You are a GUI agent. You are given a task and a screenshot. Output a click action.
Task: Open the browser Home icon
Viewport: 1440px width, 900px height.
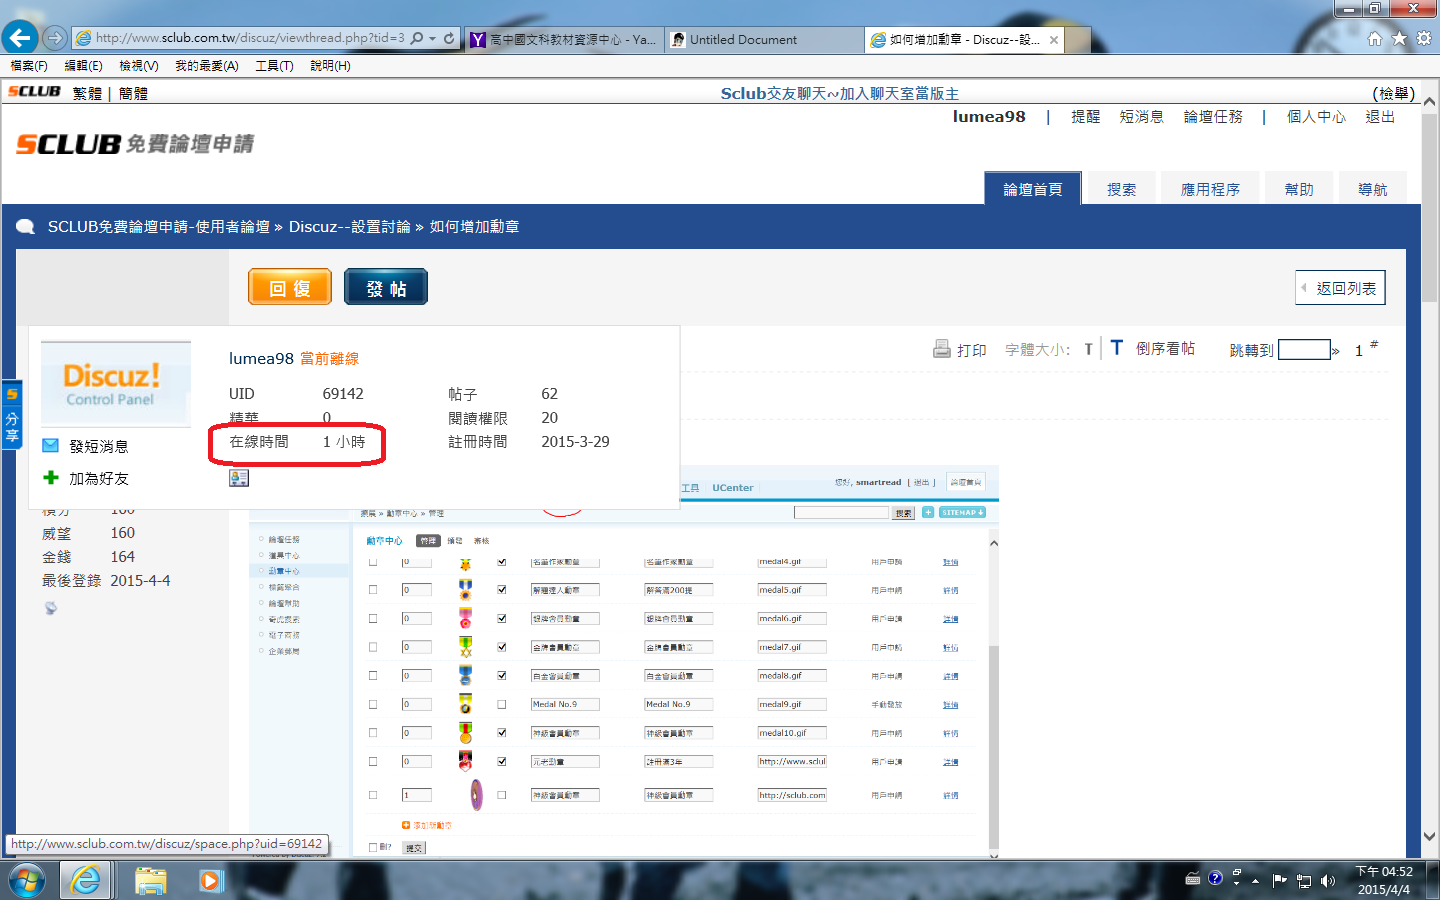click(1375, 38)
